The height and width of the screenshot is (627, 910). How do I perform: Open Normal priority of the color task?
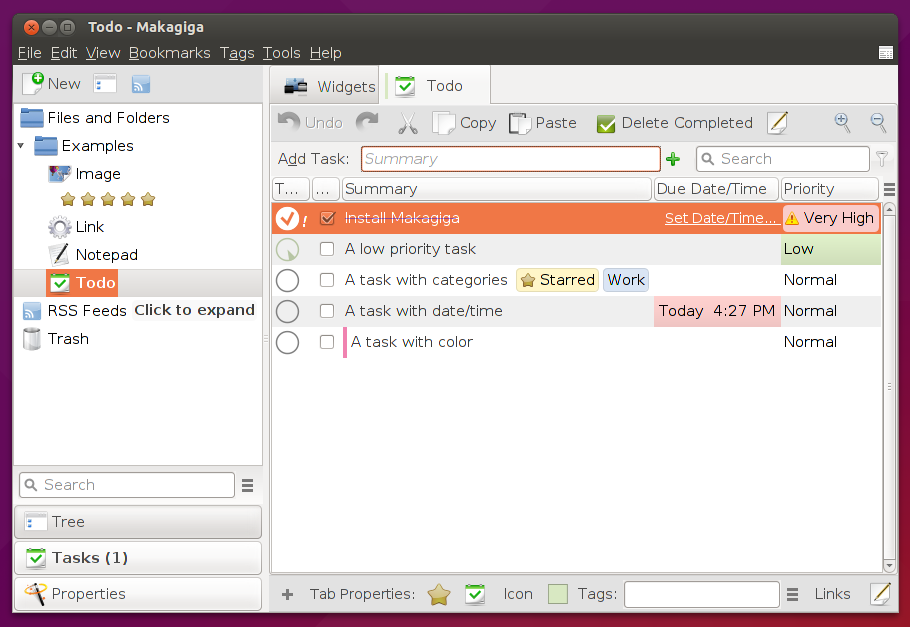(831, 343)
